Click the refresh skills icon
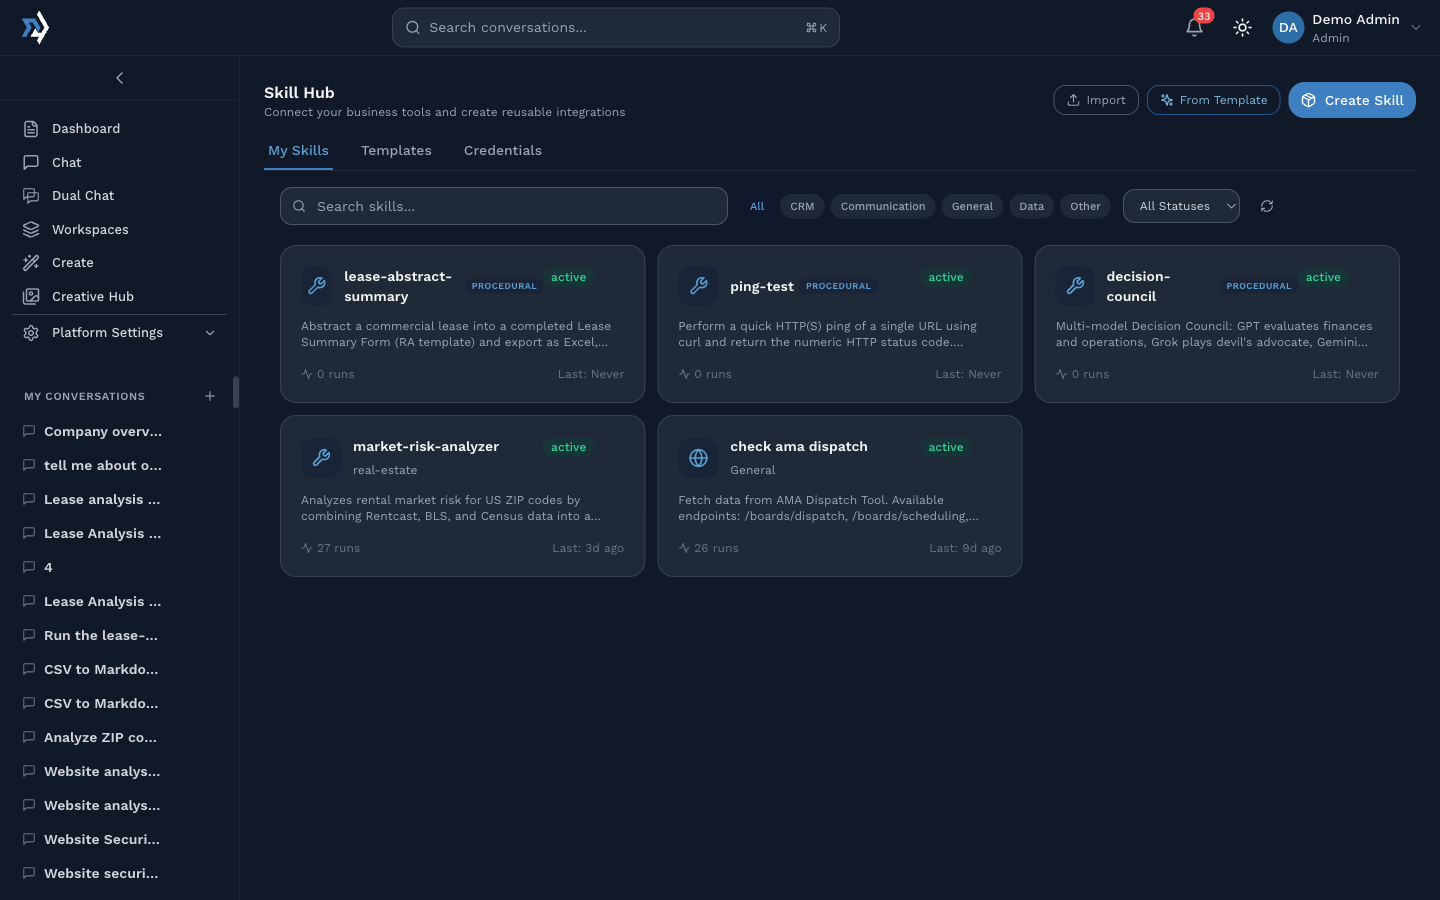Image resolution: width=1440 pixels, height=900 pixels. 1267,206
